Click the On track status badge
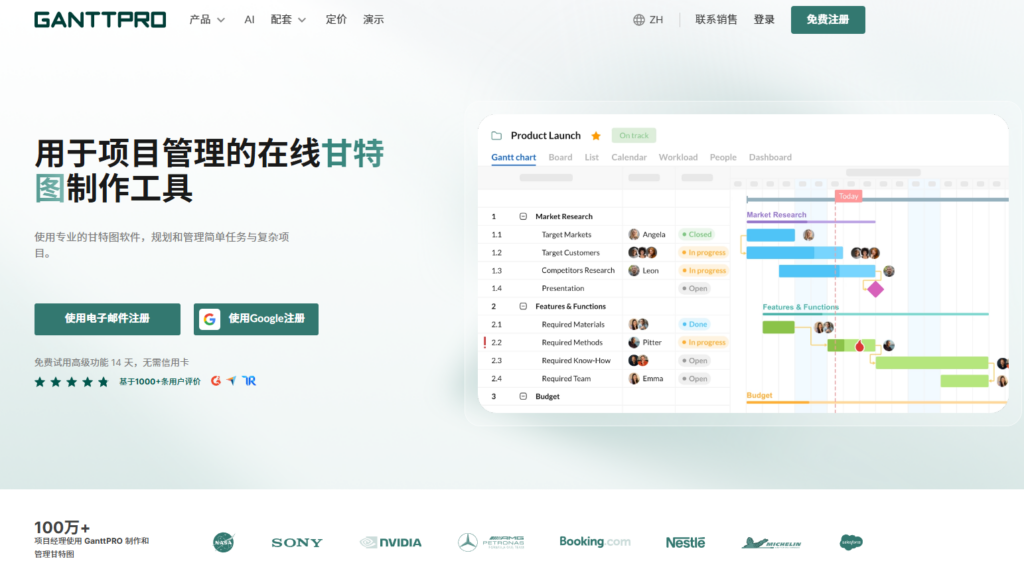Image resolution: width=1024 pixels, height=569 pixels. (x=633, y=135)
